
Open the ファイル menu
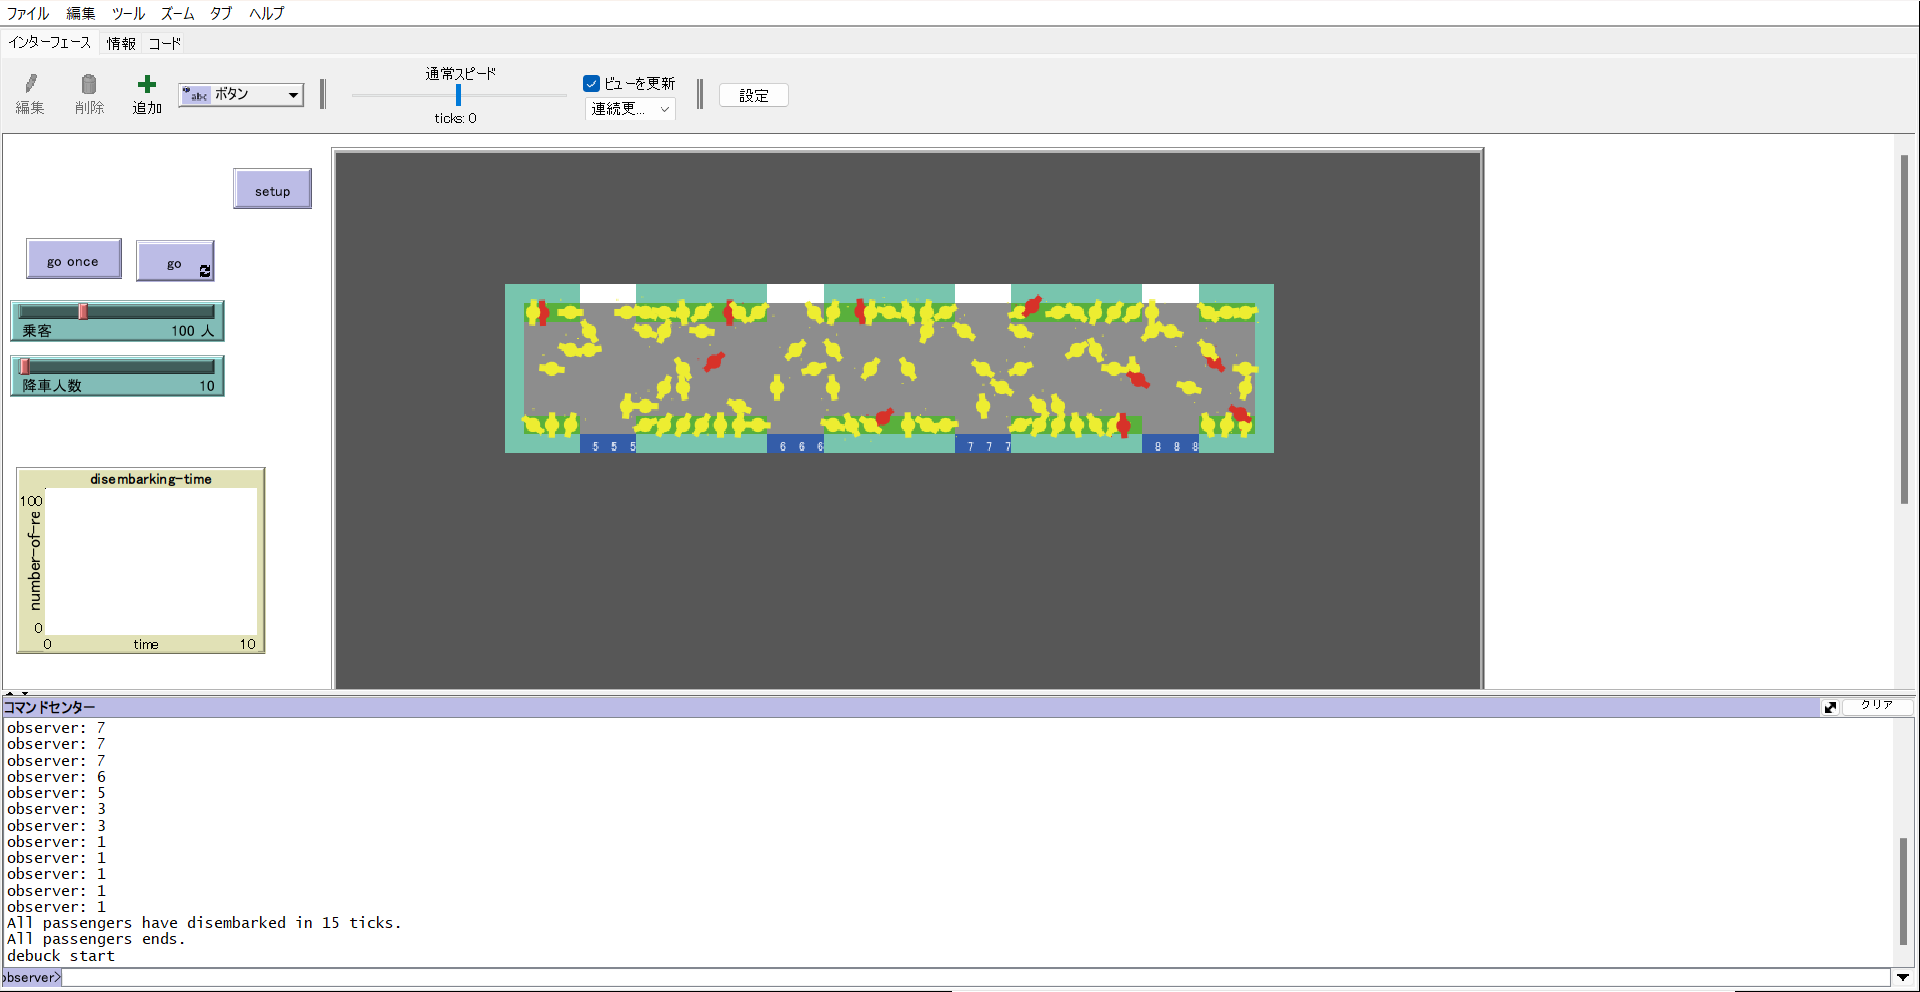(28, 13)
